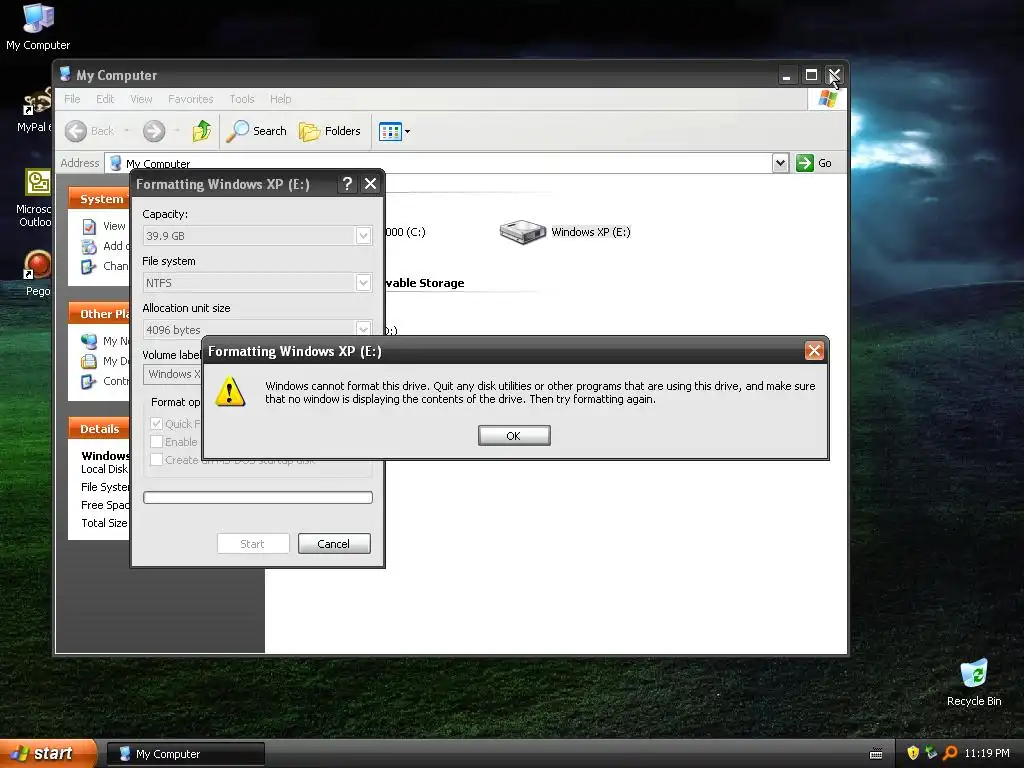Click Control Panel icon in sidebar
The width and height of the screenshot is (1024, 768).
(x=89, y=381)
